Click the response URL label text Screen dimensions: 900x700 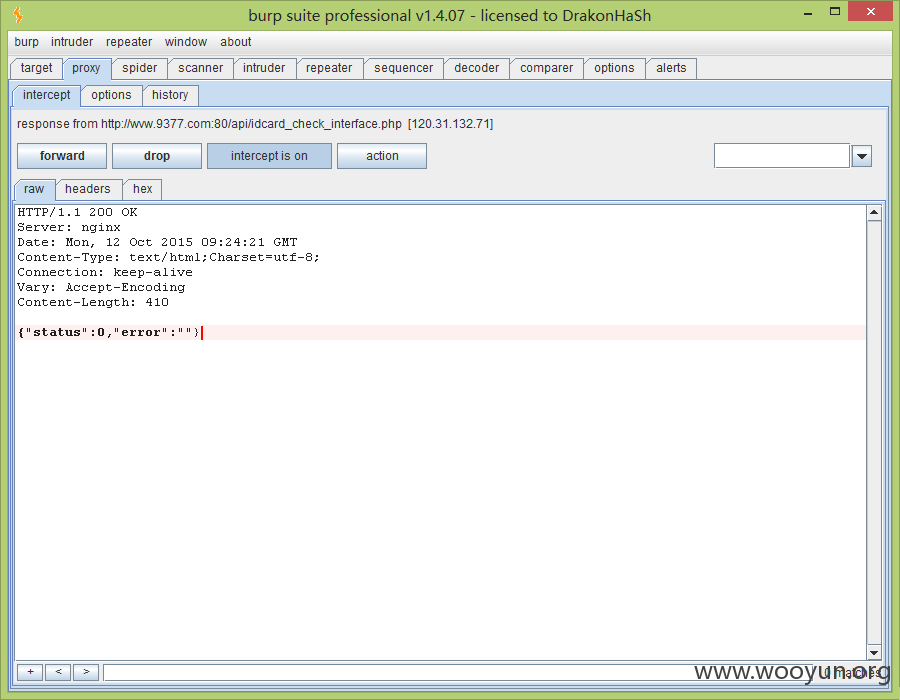pos(255,124)
